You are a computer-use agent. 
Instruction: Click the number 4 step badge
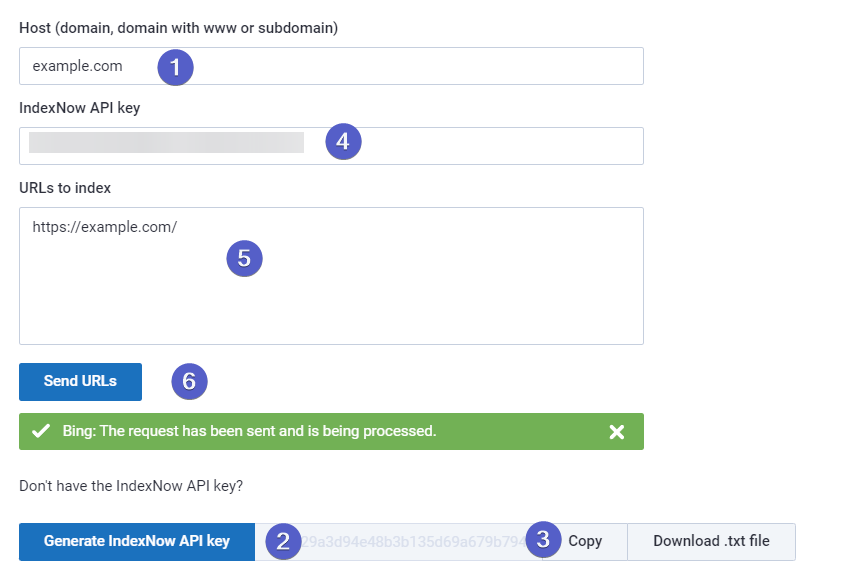coord(344,142)
